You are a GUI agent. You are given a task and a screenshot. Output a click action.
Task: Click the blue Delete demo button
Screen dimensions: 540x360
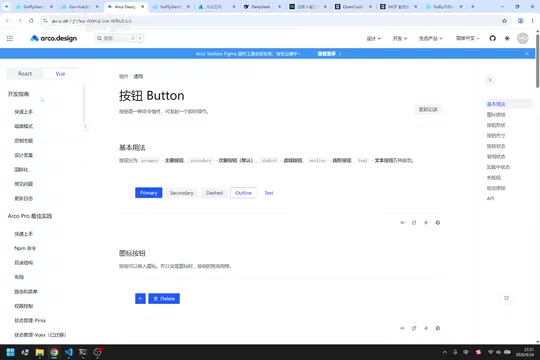pos(164,298)
